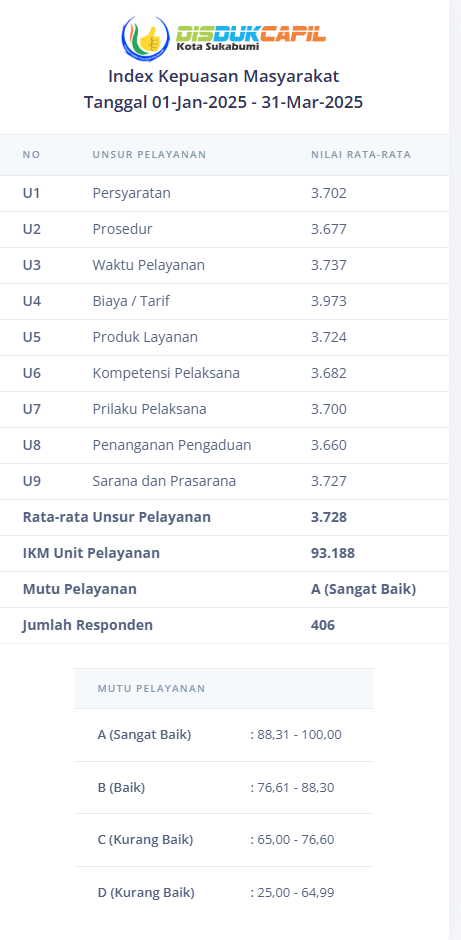This screenshot has height=940, width=461.
Task: Click the NILAI RATA-RATA column header
Action: (x=361, y=155)
